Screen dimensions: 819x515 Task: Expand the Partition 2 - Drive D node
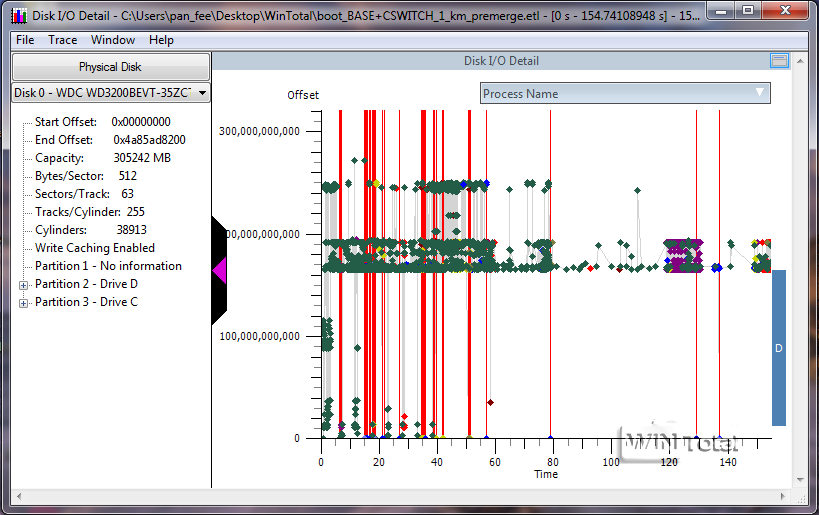coord(24,284)
